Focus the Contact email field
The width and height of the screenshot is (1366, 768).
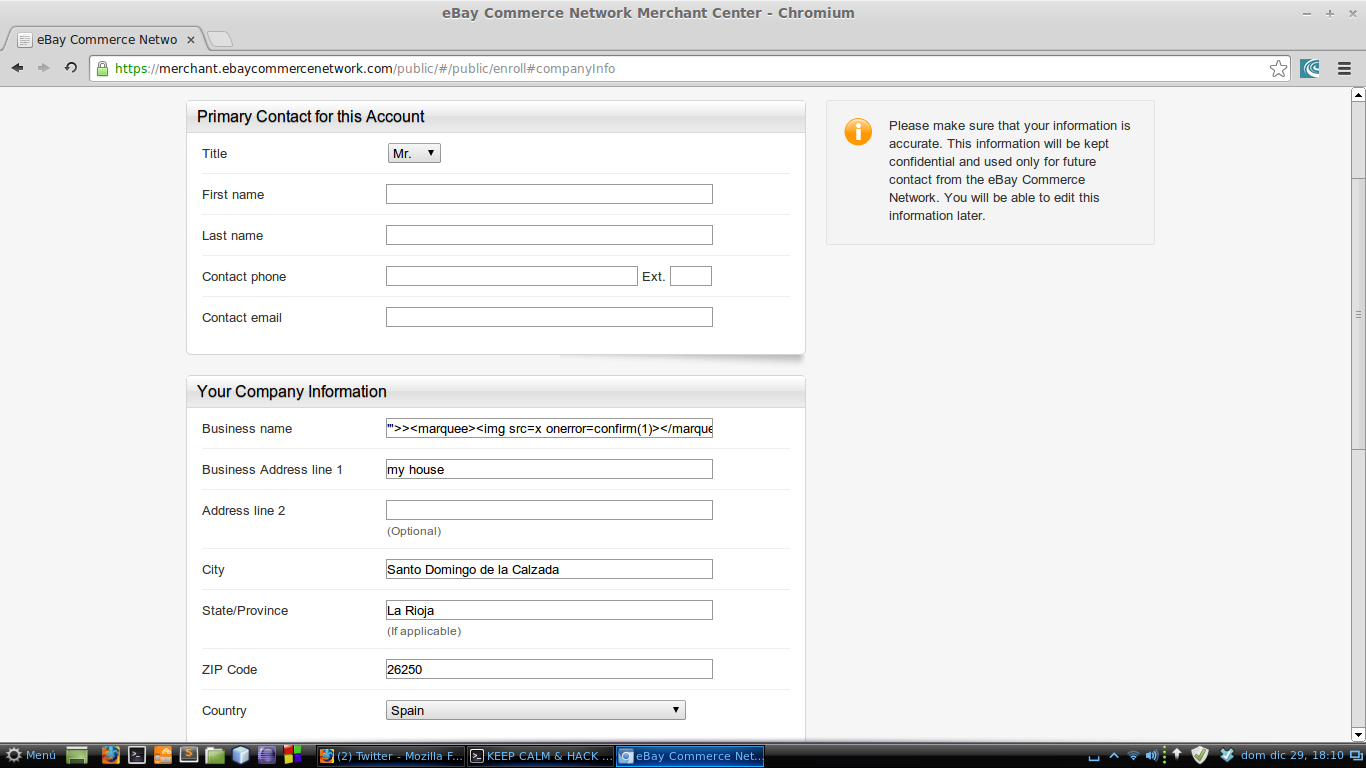tap(549, 317)
